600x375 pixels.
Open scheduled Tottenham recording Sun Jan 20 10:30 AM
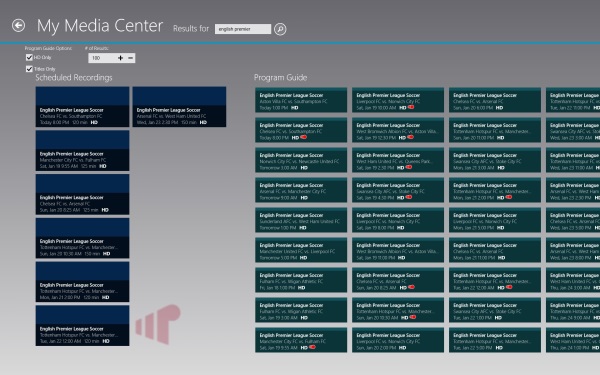click(82, 238)
